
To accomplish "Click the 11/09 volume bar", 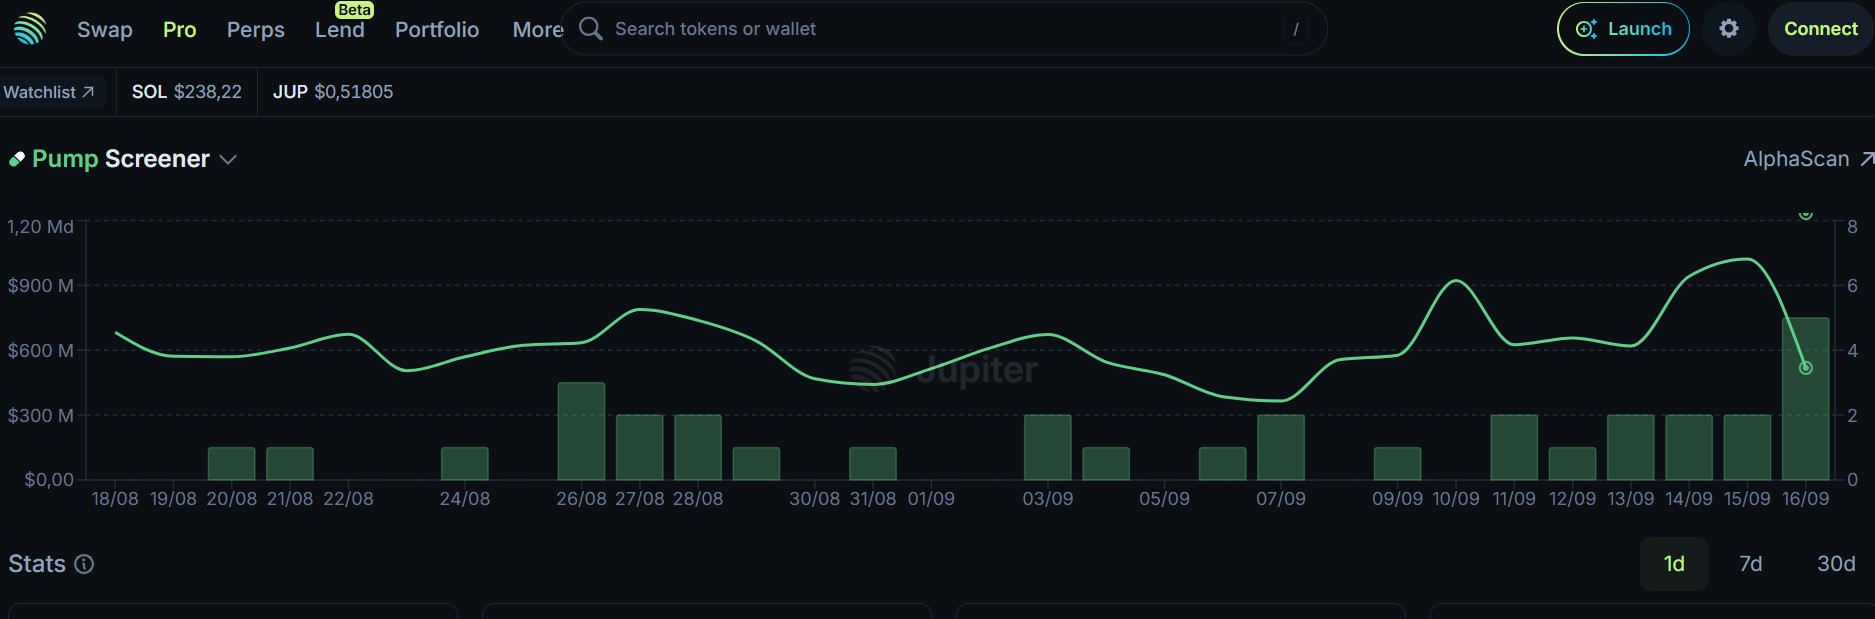I will tap(1514, 447).
